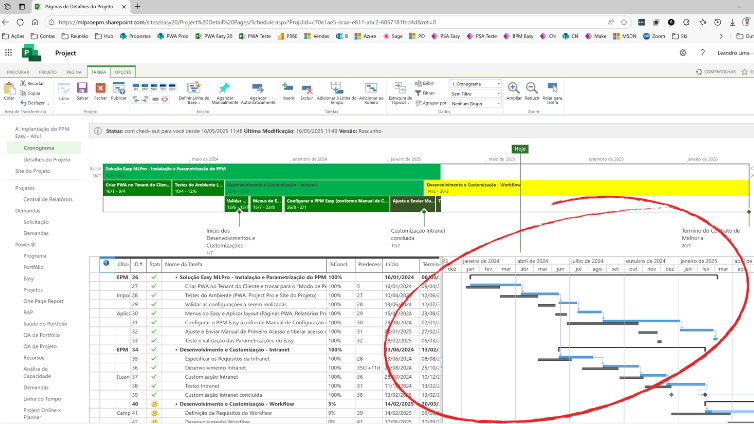Click the Colar (paste) icon
This screenshot has width=754, height=424.
pos(9,89)
